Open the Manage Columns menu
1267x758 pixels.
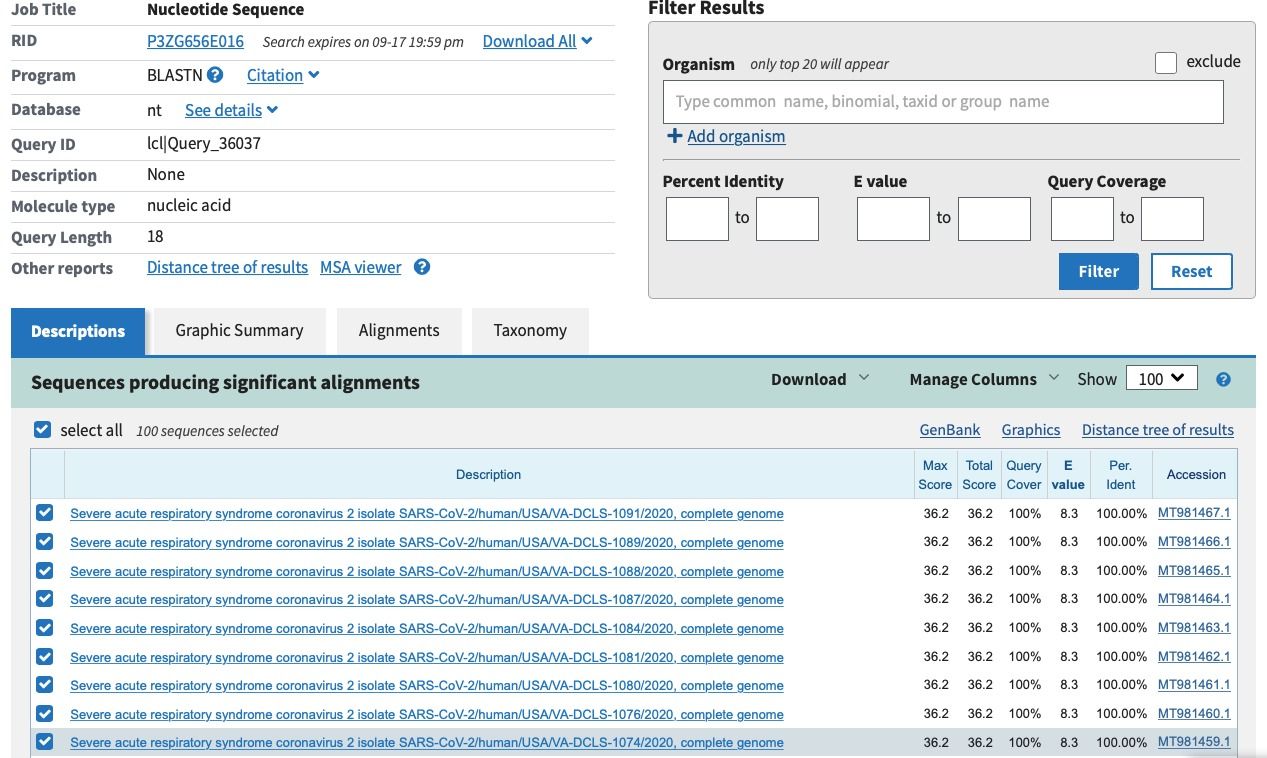[x=983, y=379]
